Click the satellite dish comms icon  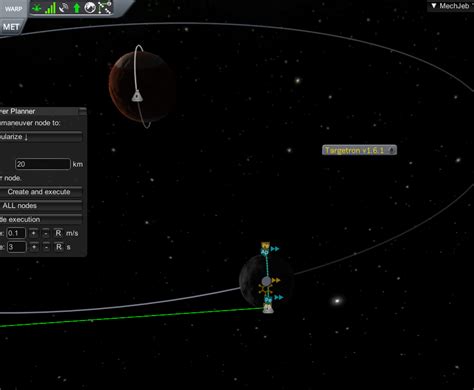(x=63, y=8)
